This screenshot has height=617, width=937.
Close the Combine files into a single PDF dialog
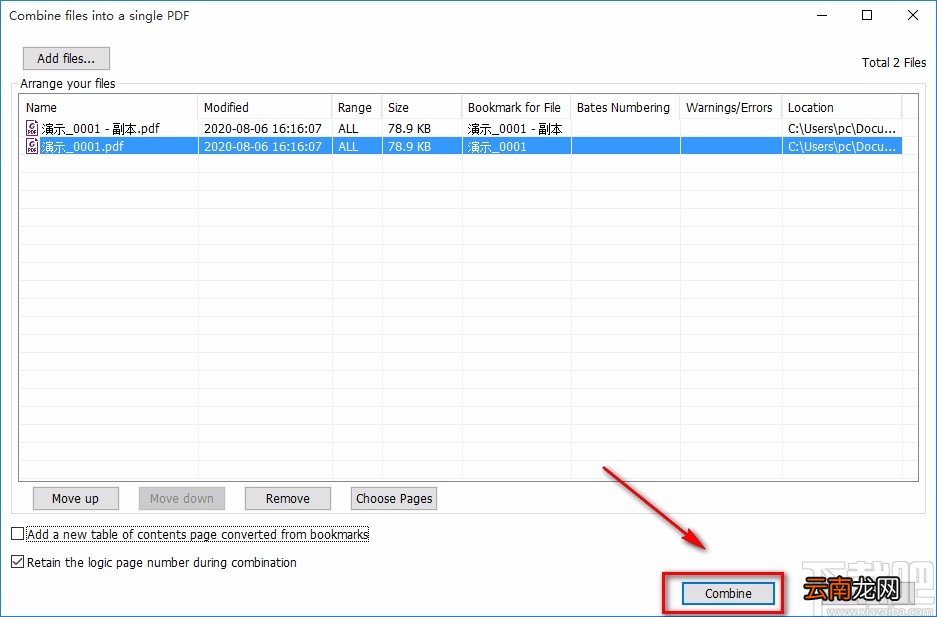point(912,16)
